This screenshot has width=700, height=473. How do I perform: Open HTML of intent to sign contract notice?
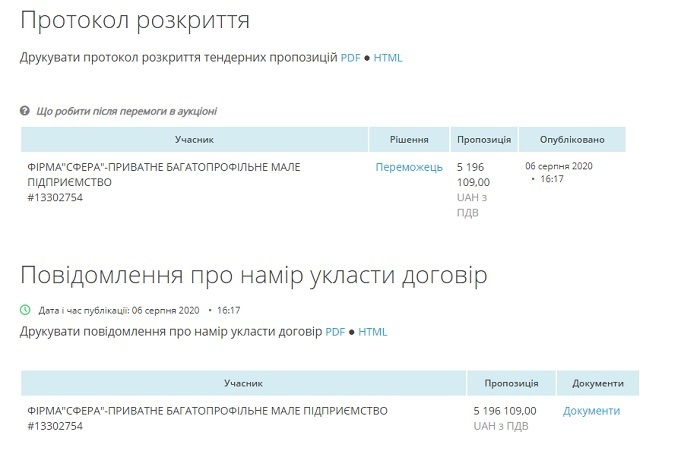tap(372, 332)
